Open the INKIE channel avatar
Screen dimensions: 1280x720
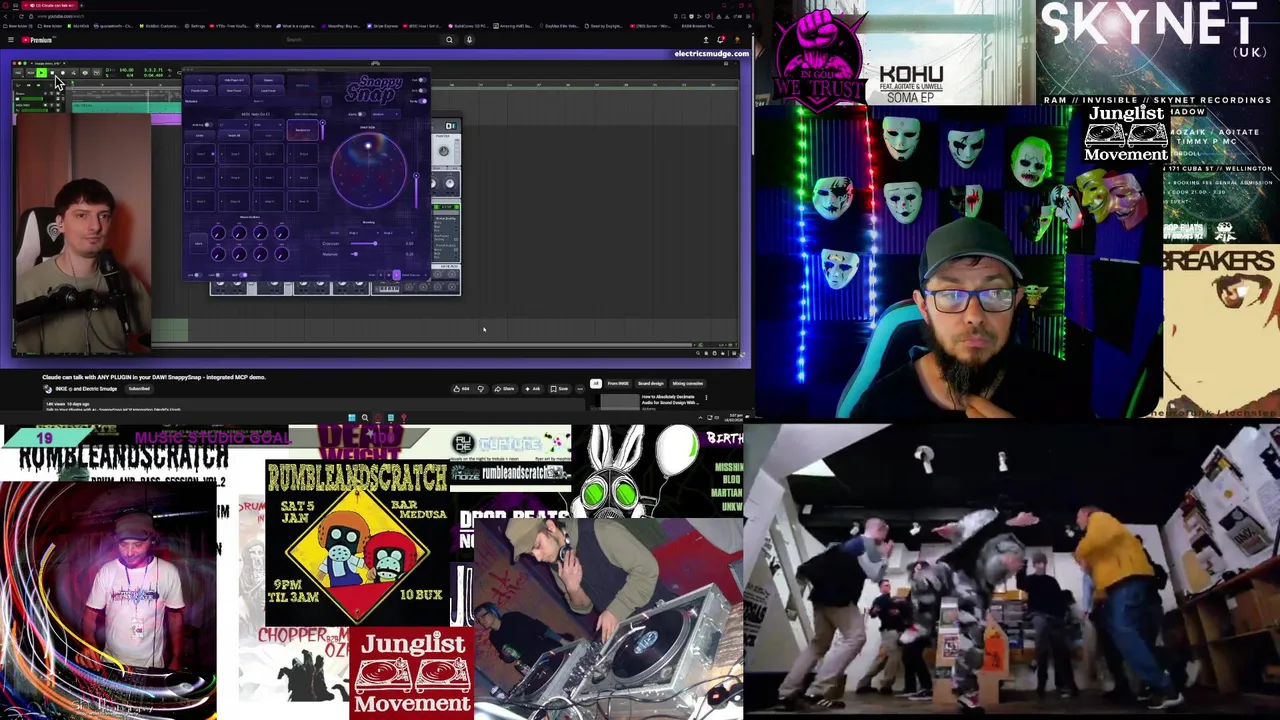47,389
